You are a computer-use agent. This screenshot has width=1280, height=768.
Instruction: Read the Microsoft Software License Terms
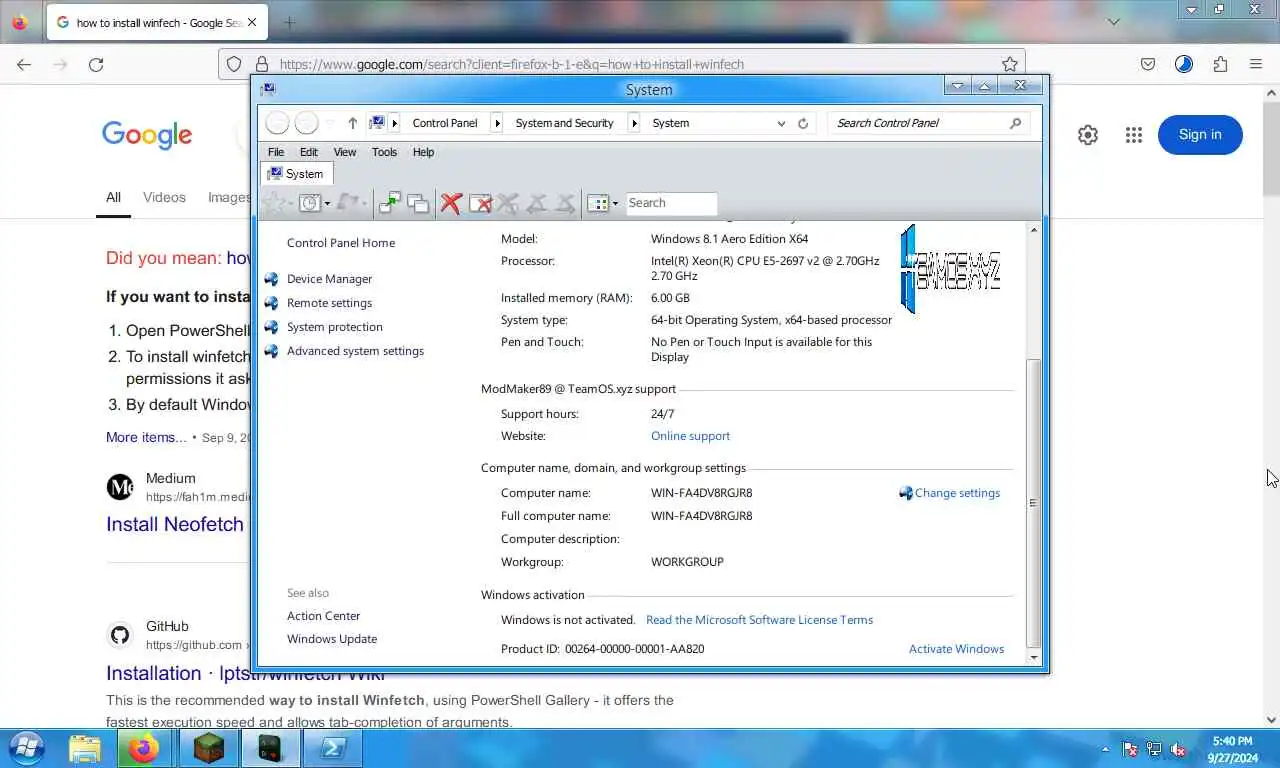click(x=759, y=620)
